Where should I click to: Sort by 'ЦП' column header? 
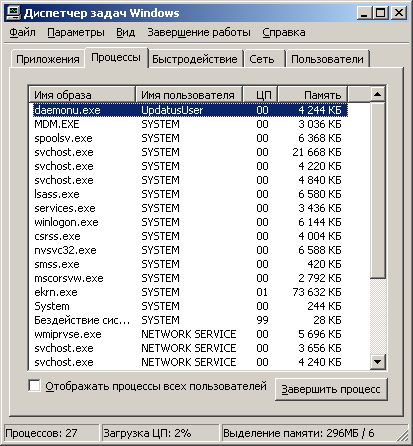(260, 95)
